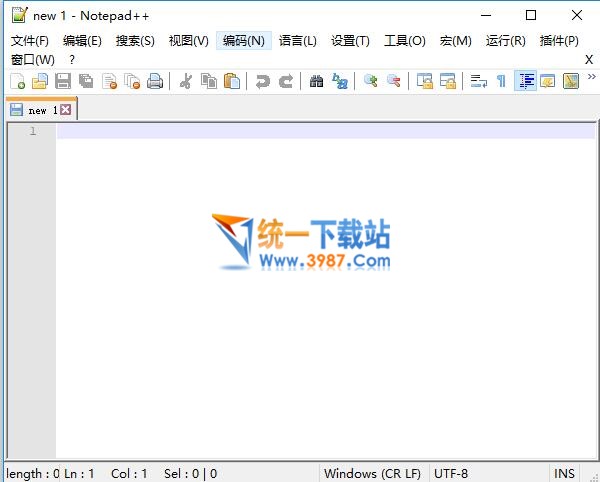Viewport: 600px width, 482px height.
Task: Click the New file toolbar icon
Action: (17, 82)
